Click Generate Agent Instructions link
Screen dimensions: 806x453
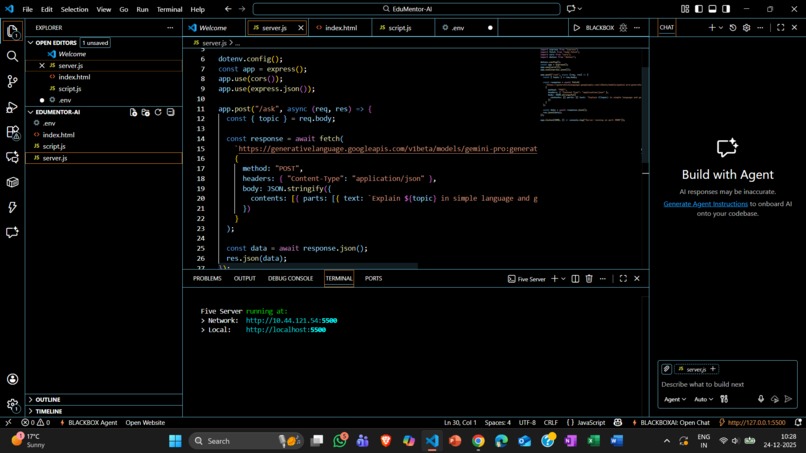click(x=705, y=204)
